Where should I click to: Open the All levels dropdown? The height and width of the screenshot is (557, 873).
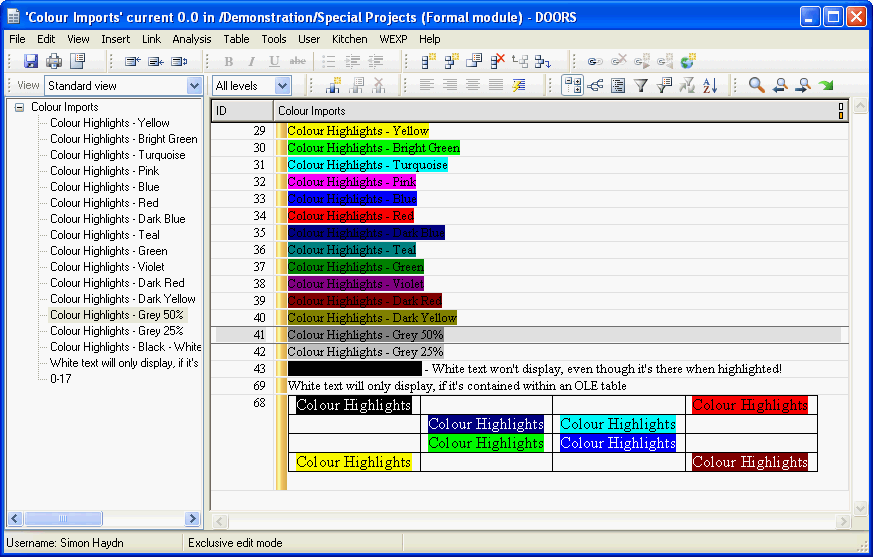point(282,86)
